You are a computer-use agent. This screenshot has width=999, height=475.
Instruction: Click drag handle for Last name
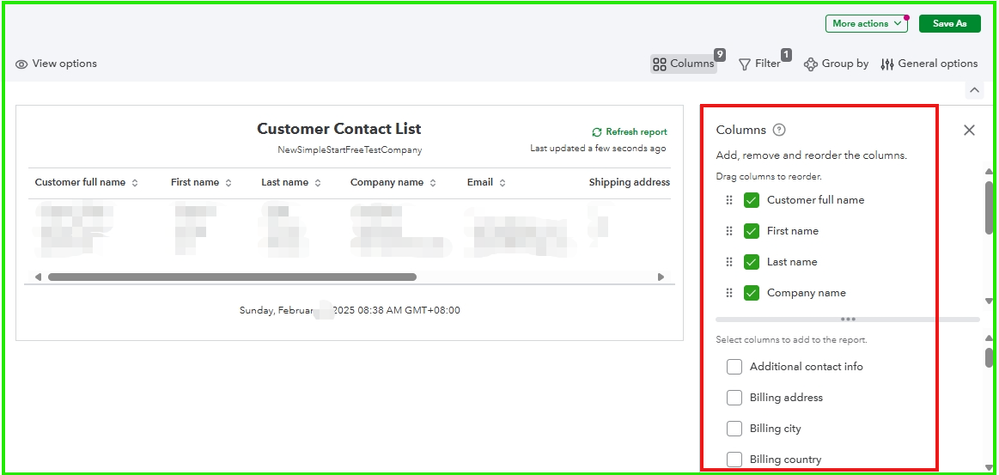729,262
